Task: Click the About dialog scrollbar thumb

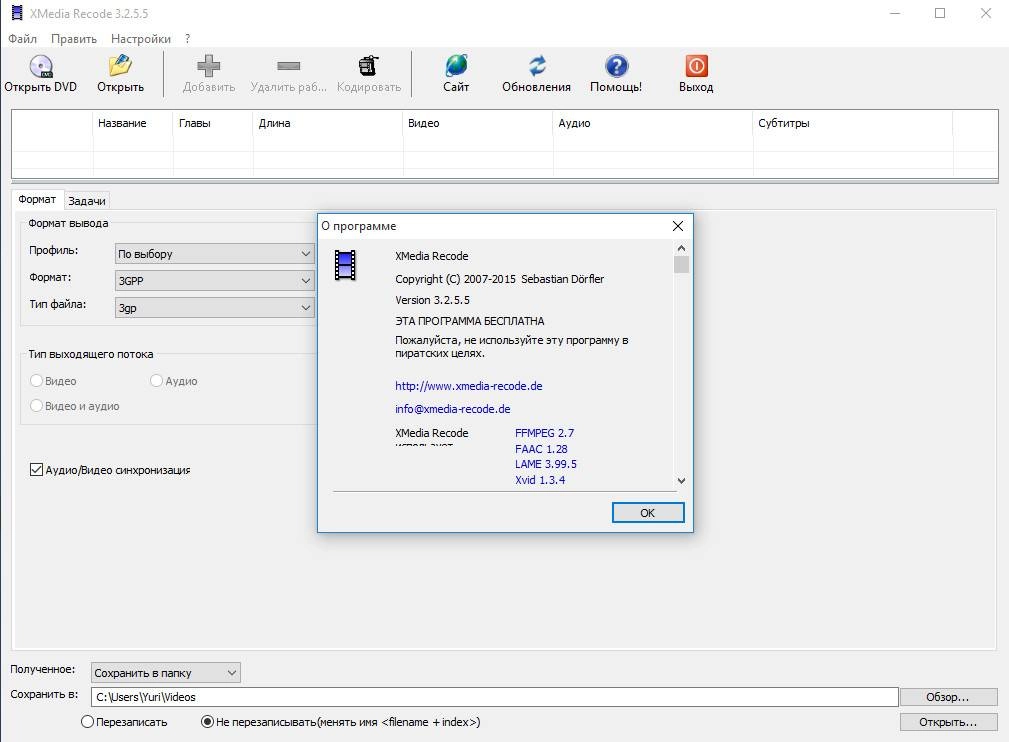Action: [x=681, y=264]
